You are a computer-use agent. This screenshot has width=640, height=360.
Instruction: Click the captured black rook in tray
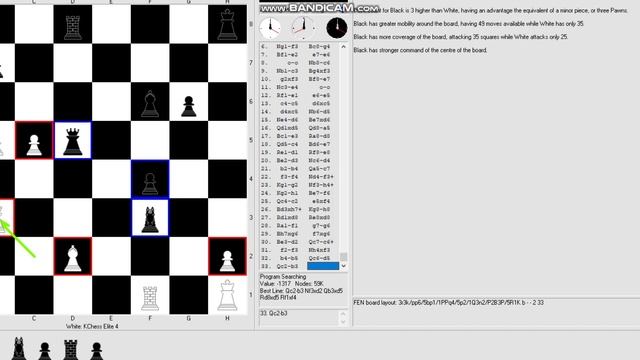pos(71,349)
